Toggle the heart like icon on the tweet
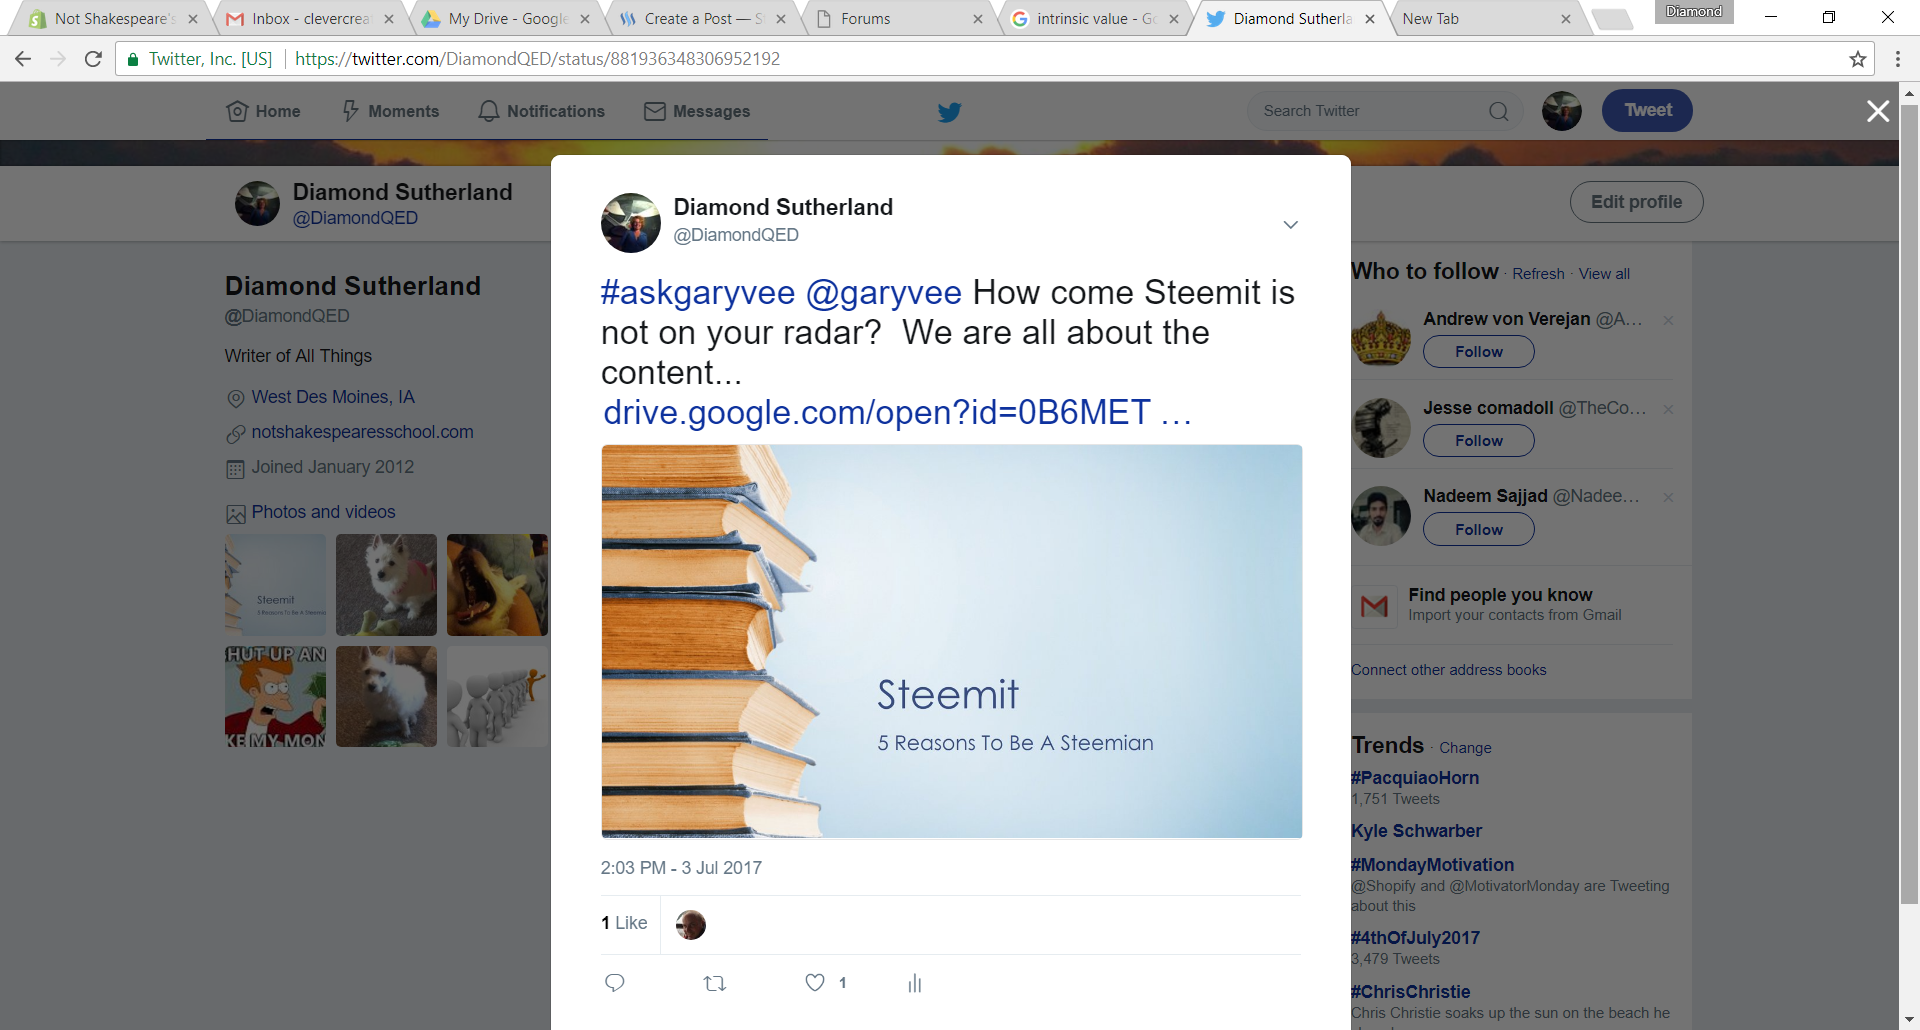 (x=815, y=983)
